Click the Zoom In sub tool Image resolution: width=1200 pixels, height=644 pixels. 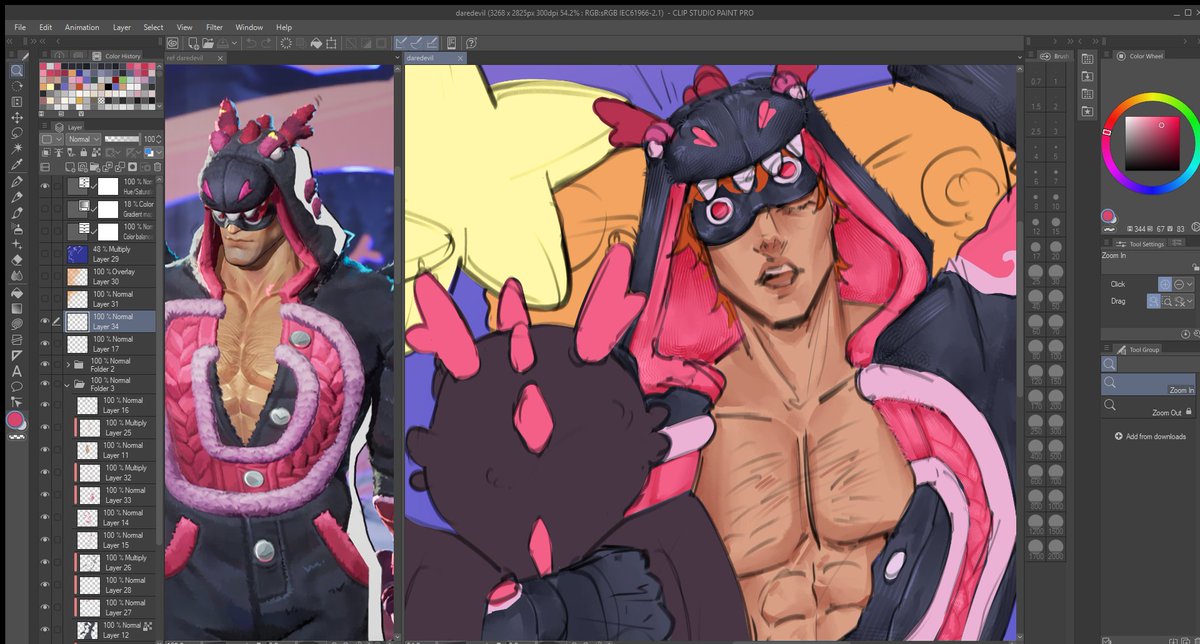click(x=1150, y=384)
